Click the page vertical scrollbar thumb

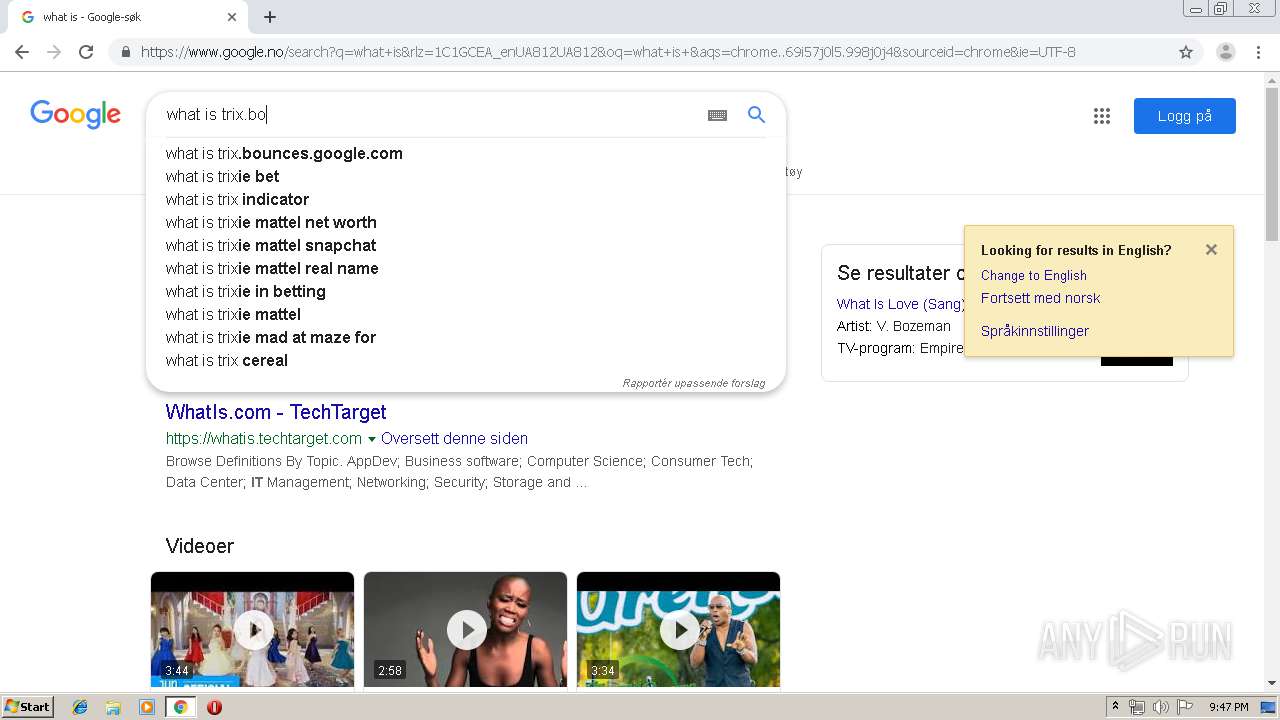(x=1272, y=165)
